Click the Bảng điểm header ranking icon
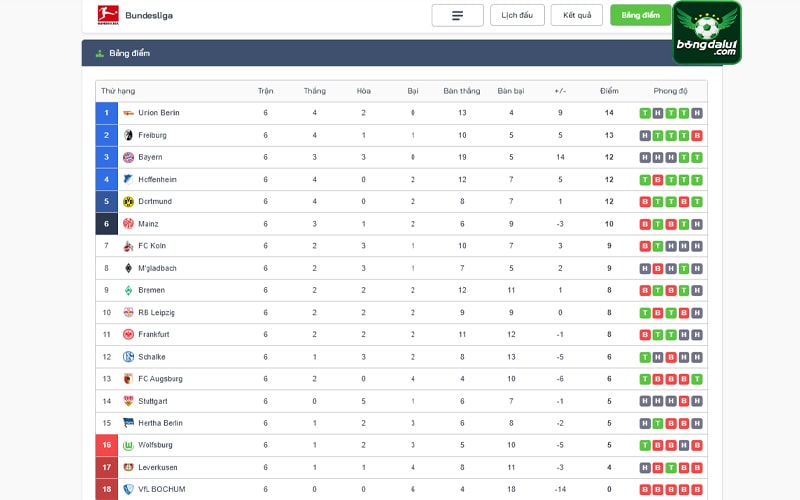 tap(100, 53)
